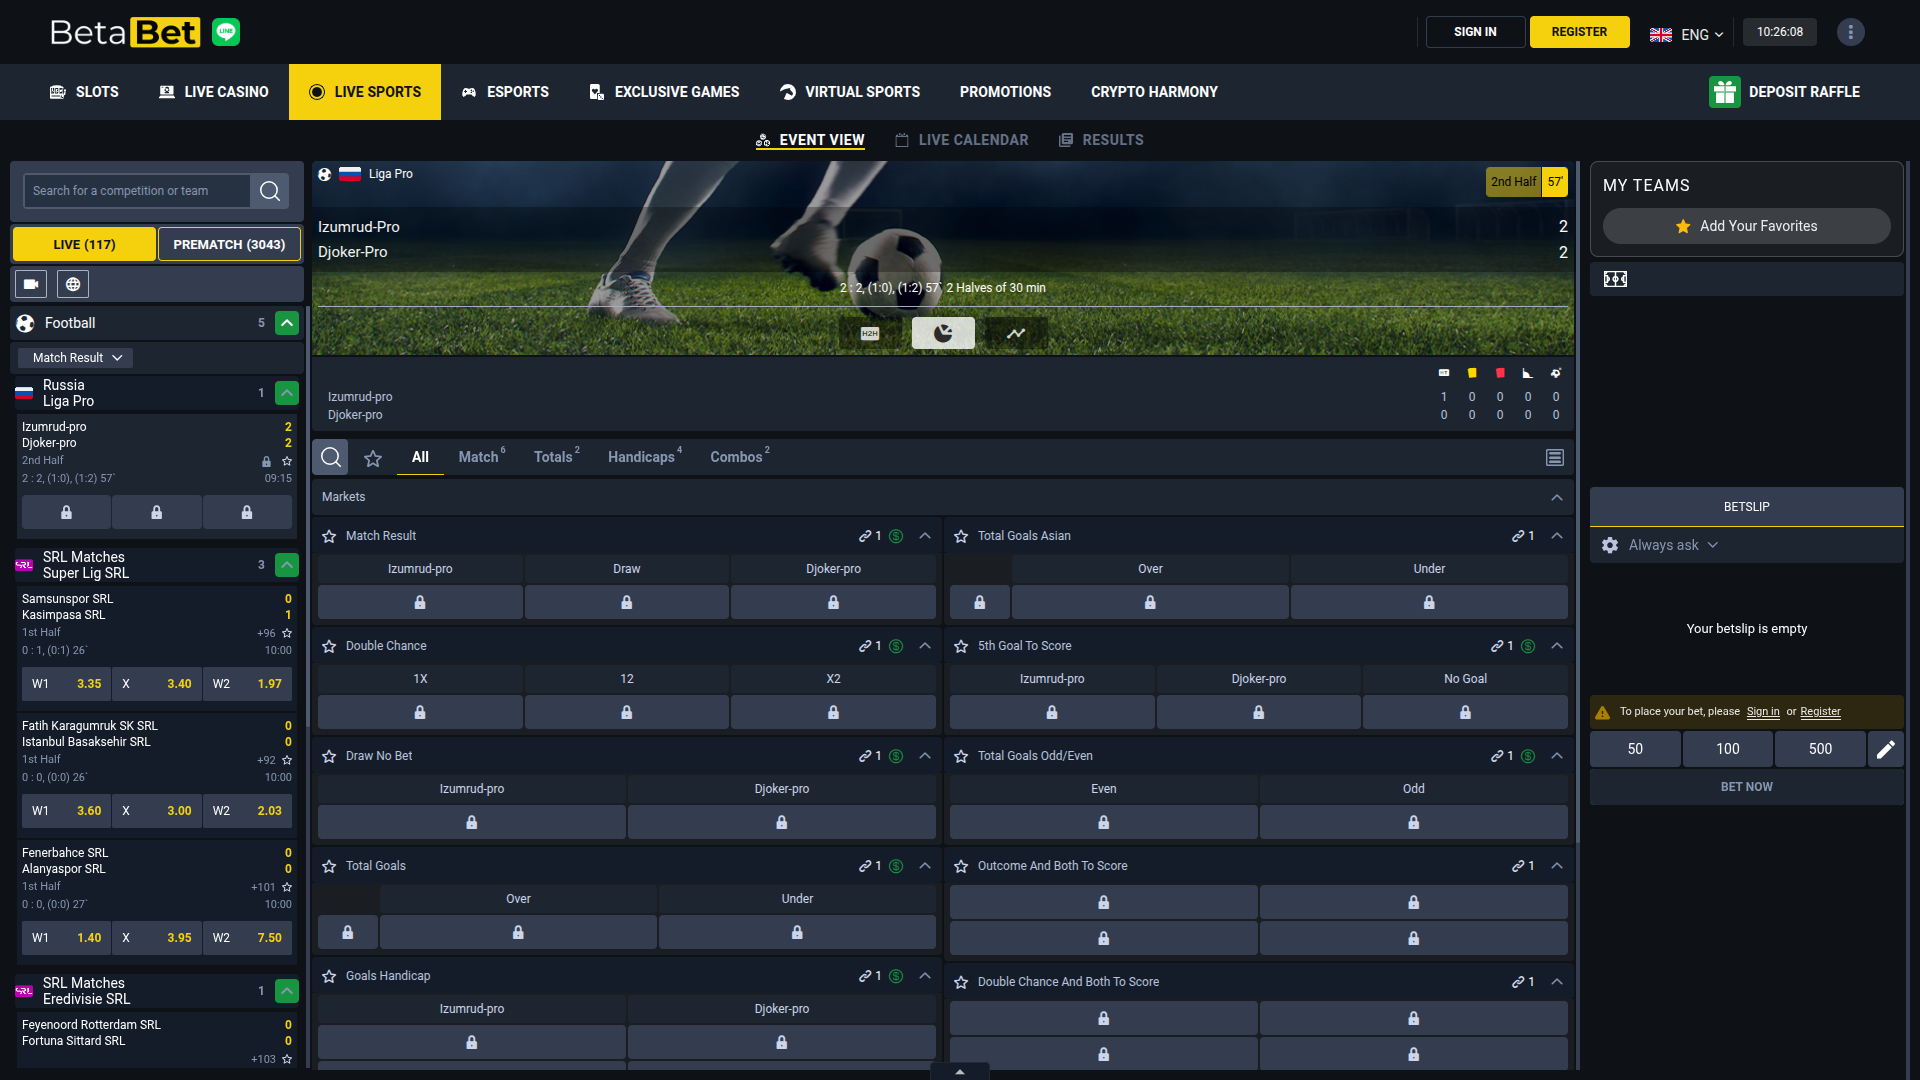Open the Match Result filter dropdown
Screen dimensions: 1920x1080
(x=74, y=357)
